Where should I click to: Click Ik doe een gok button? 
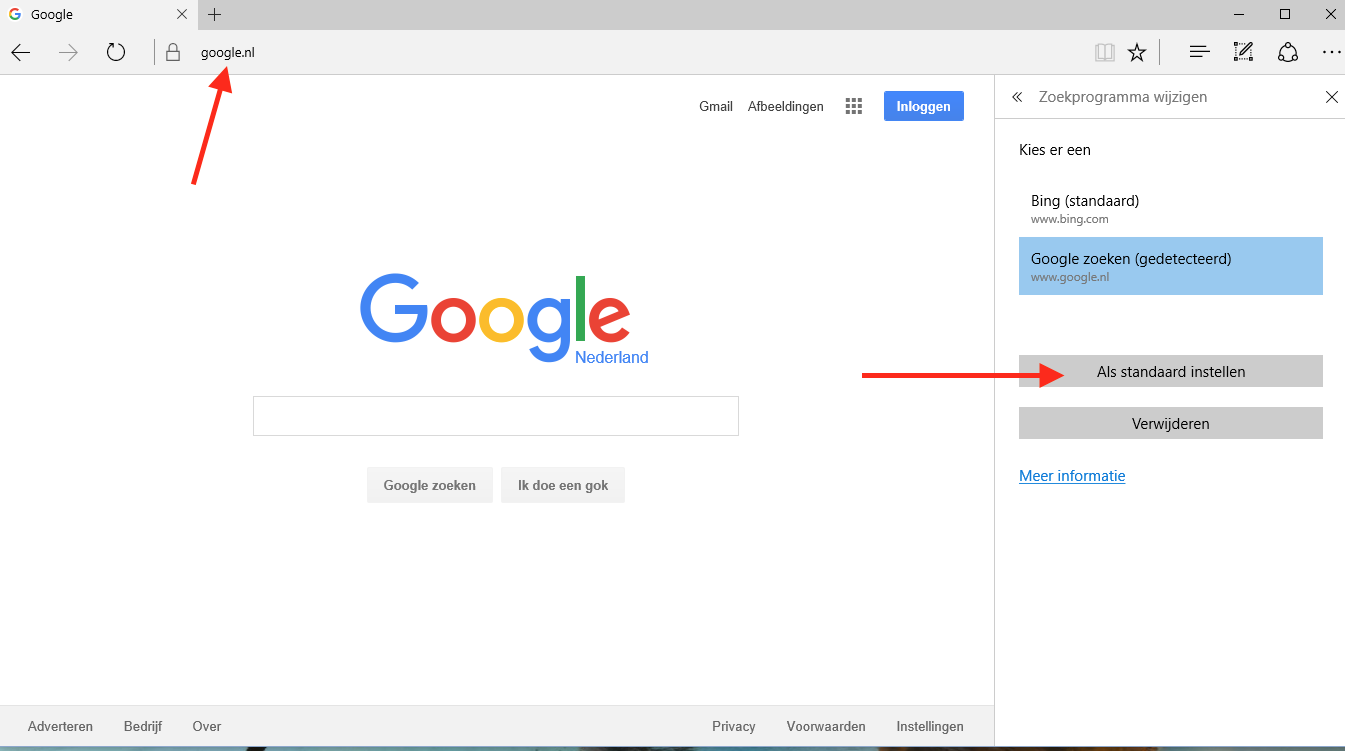(x=563, y=485)
